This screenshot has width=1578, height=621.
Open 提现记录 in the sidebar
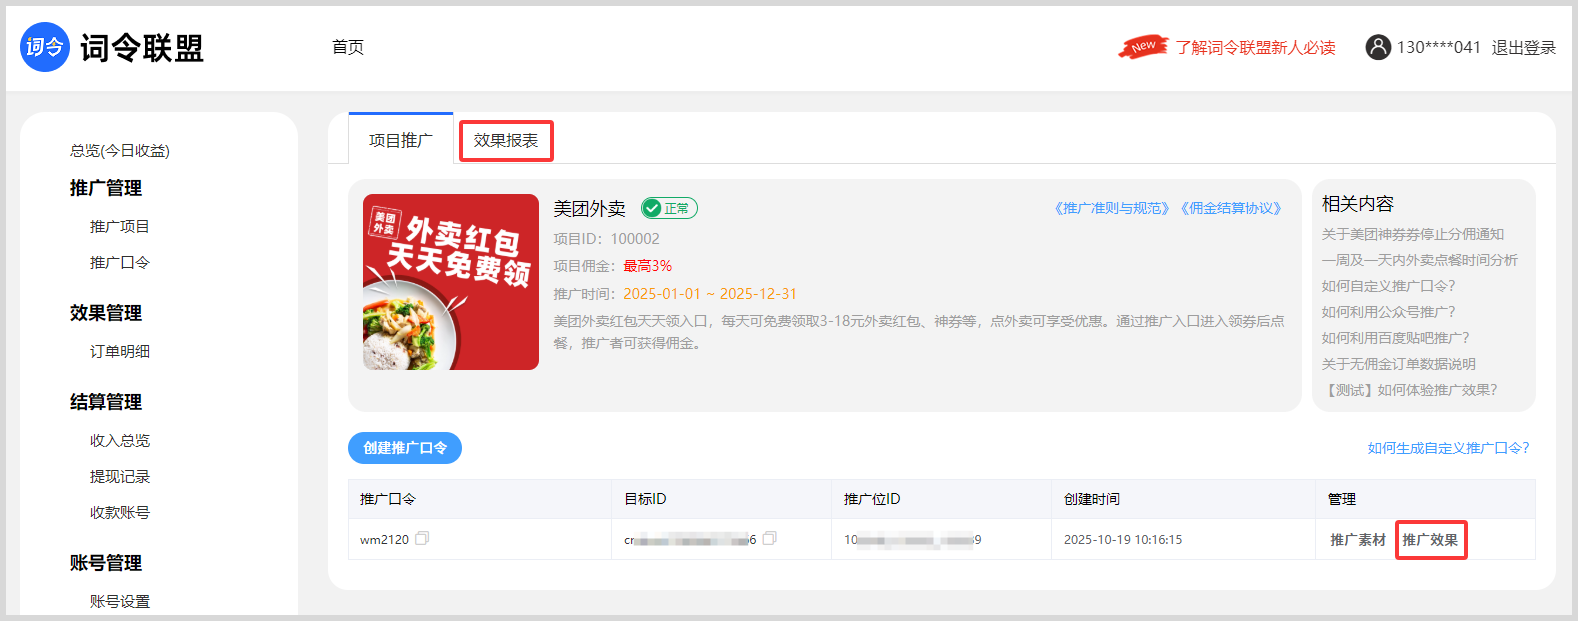(x=120, y=477)
